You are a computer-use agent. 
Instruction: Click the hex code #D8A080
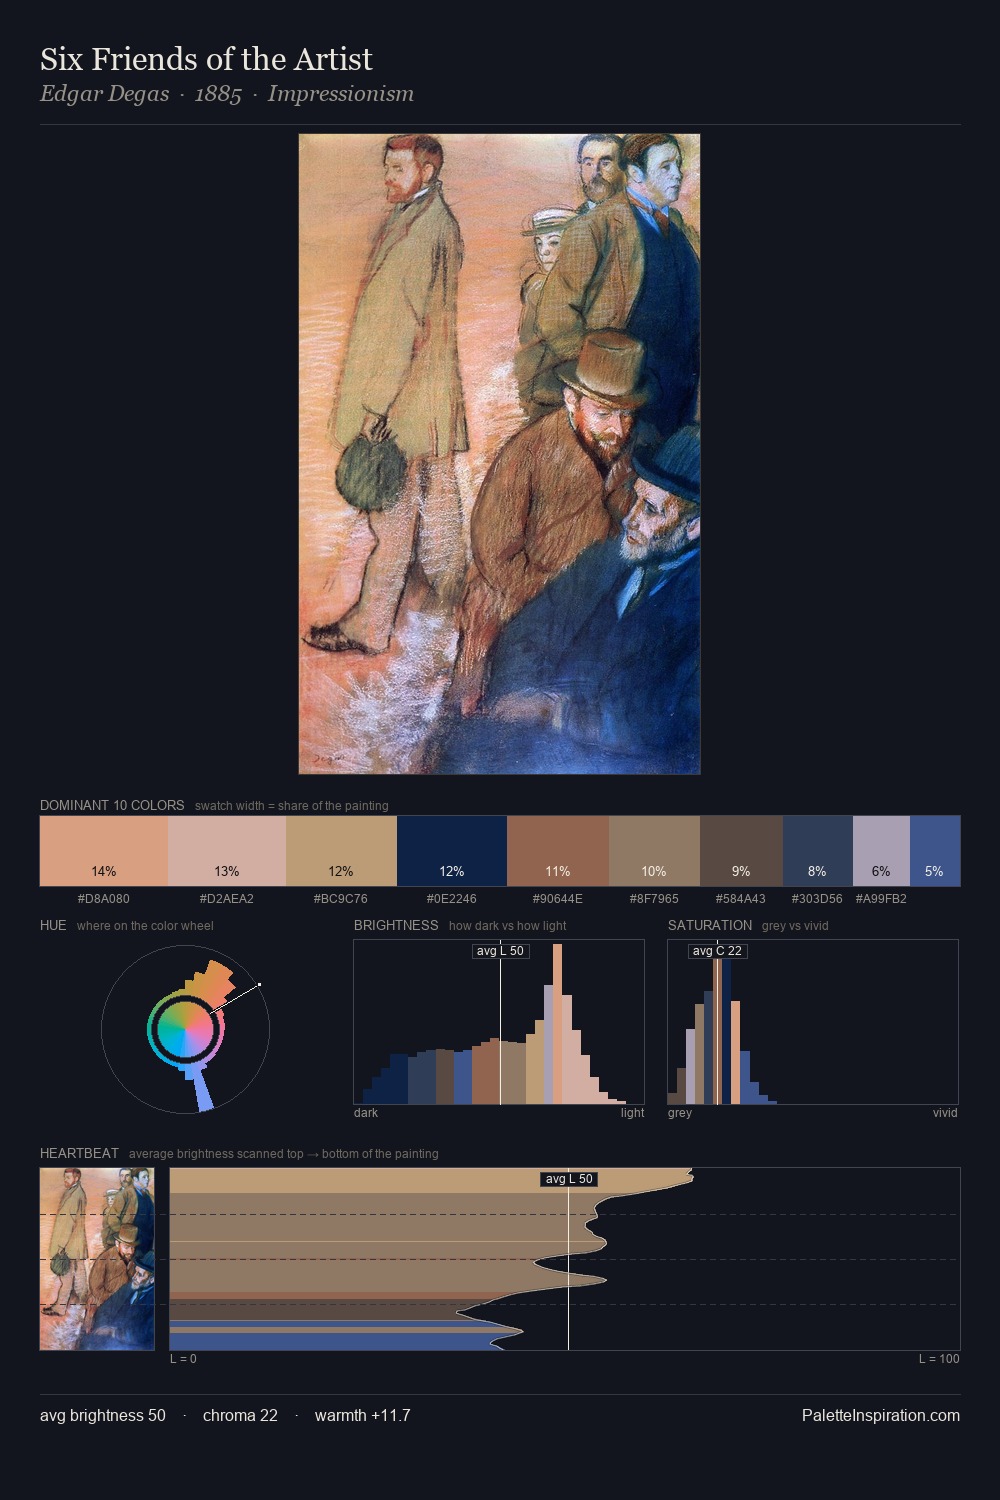click(x=104, y=899)
